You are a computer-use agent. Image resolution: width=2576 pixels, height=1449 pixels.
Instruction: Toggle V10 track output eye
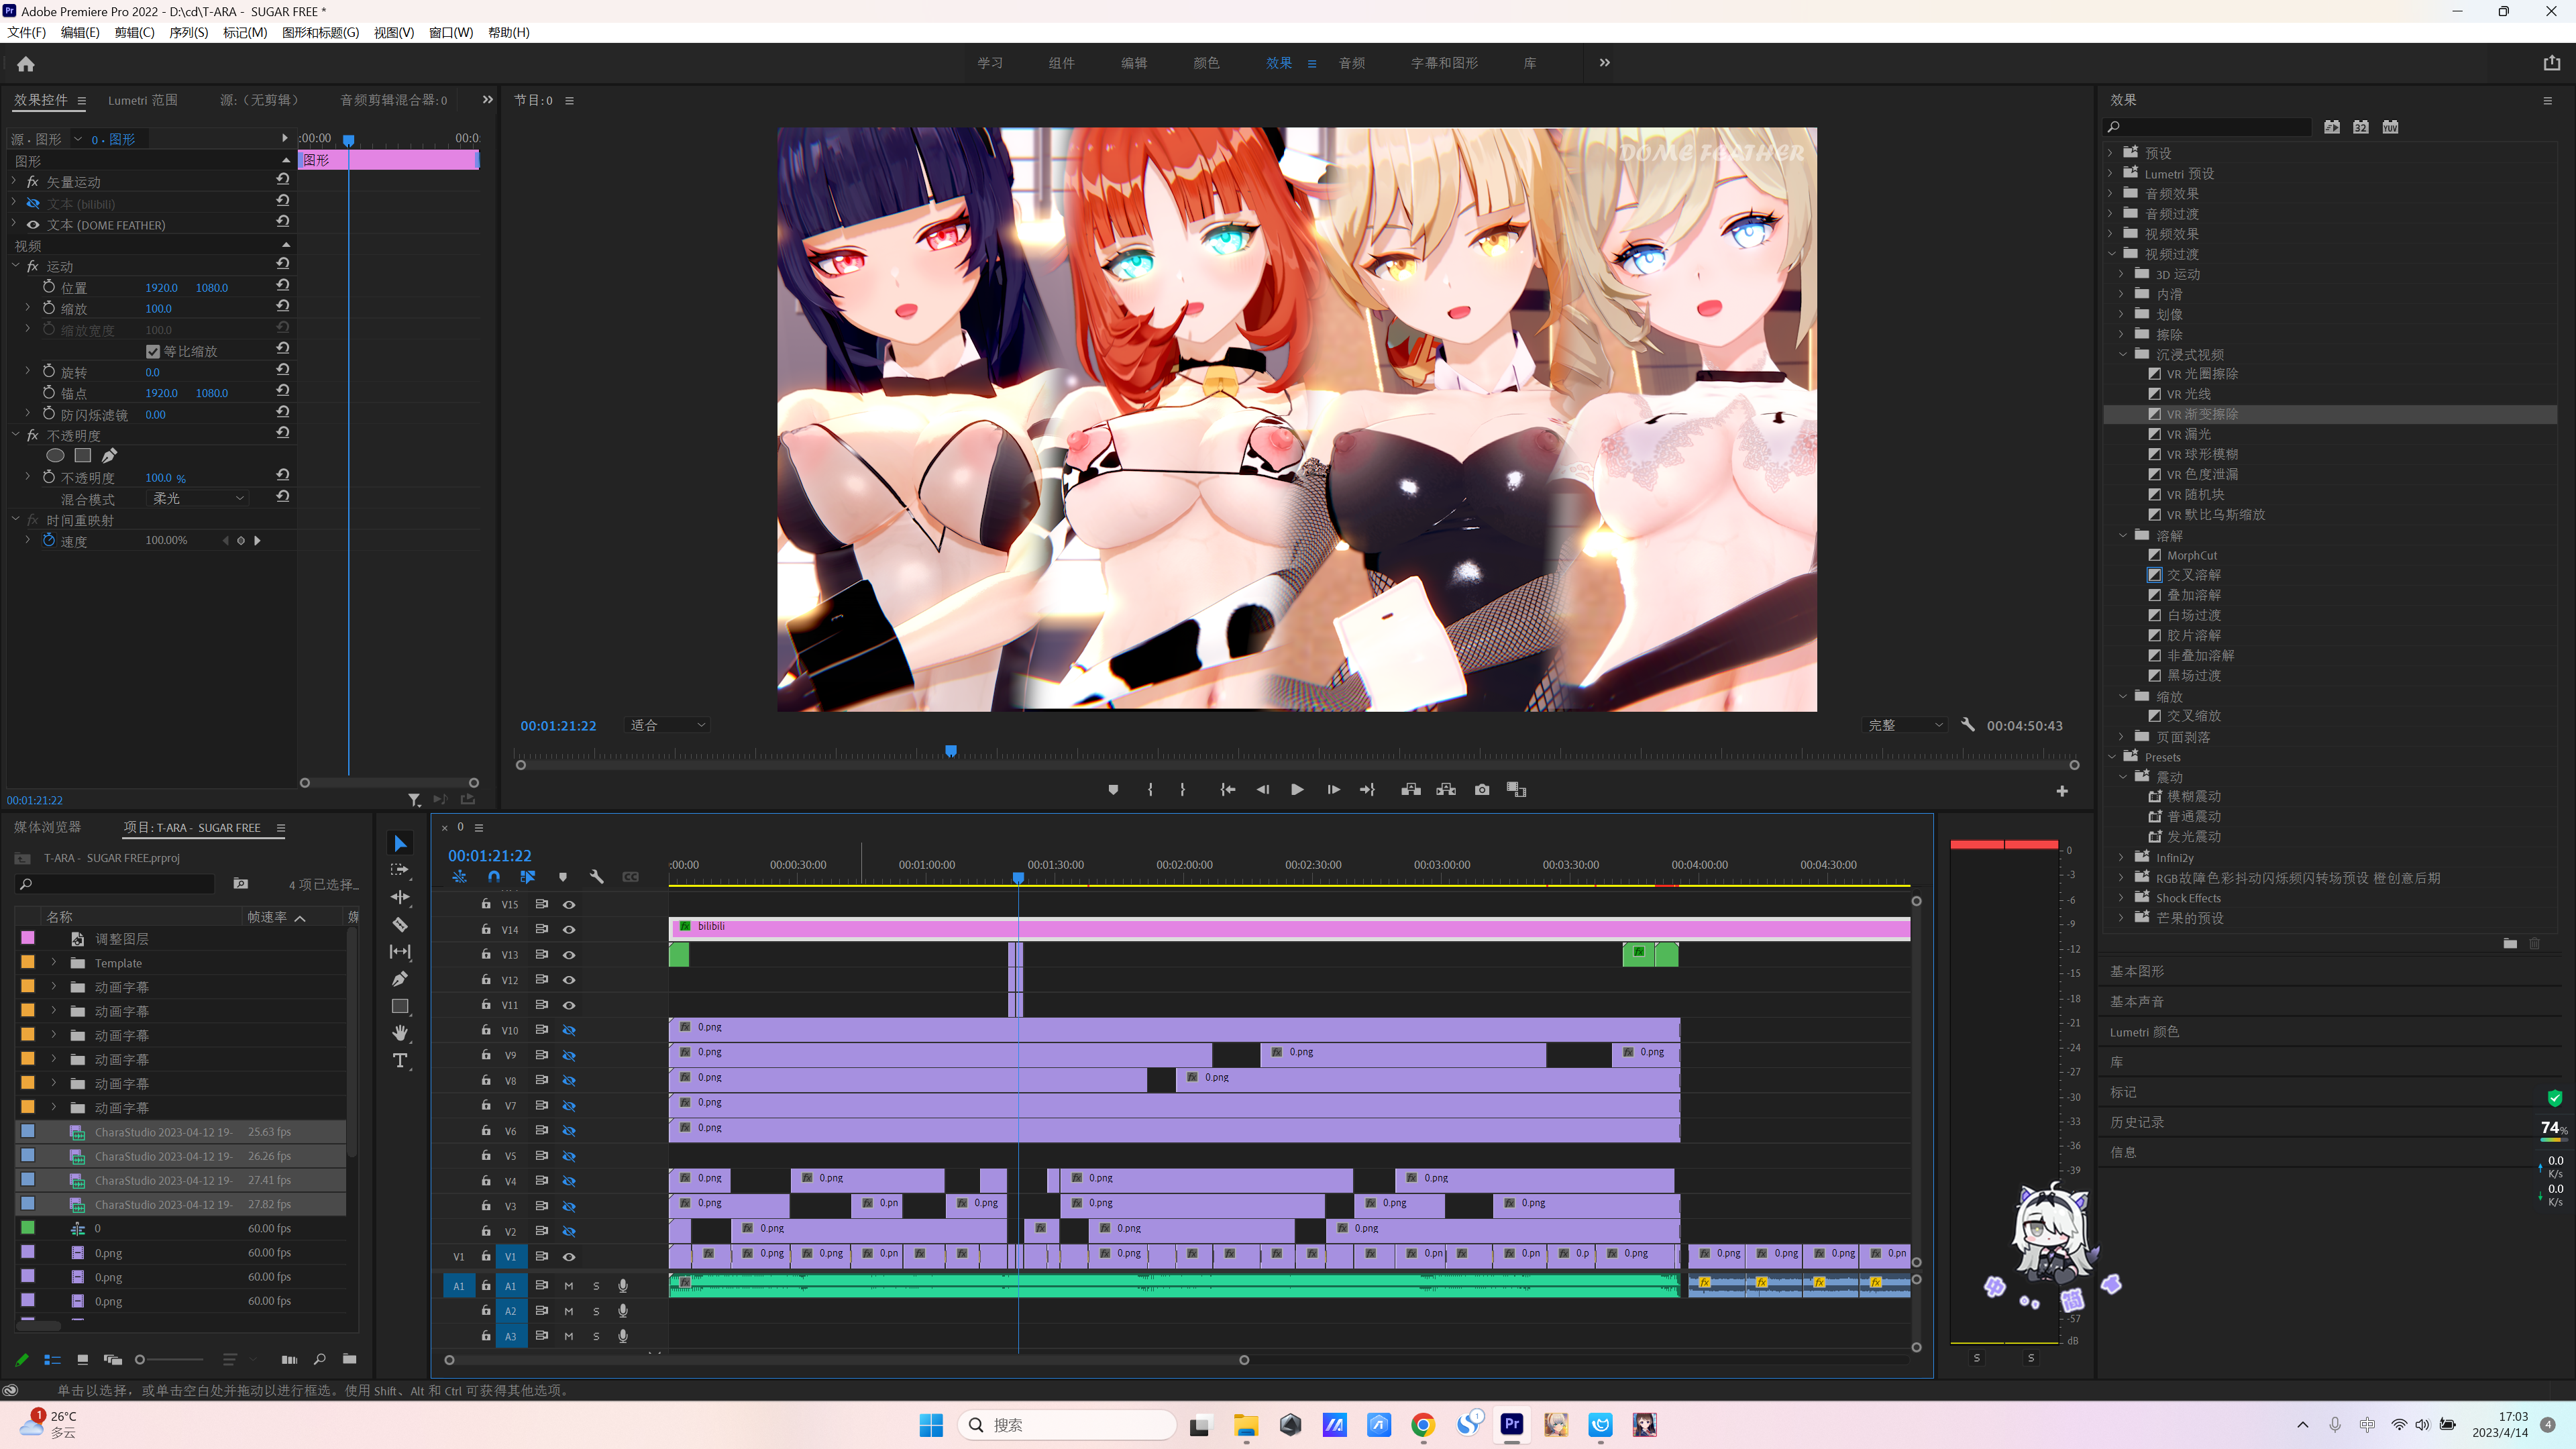569,1030
